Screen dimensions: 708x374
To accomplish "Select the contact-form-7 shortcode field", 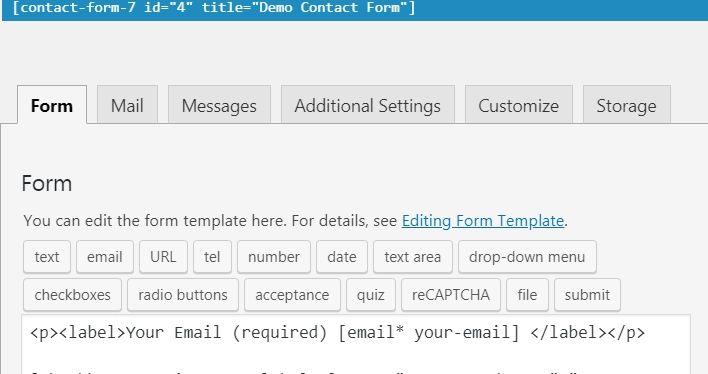I will [354, 8].
